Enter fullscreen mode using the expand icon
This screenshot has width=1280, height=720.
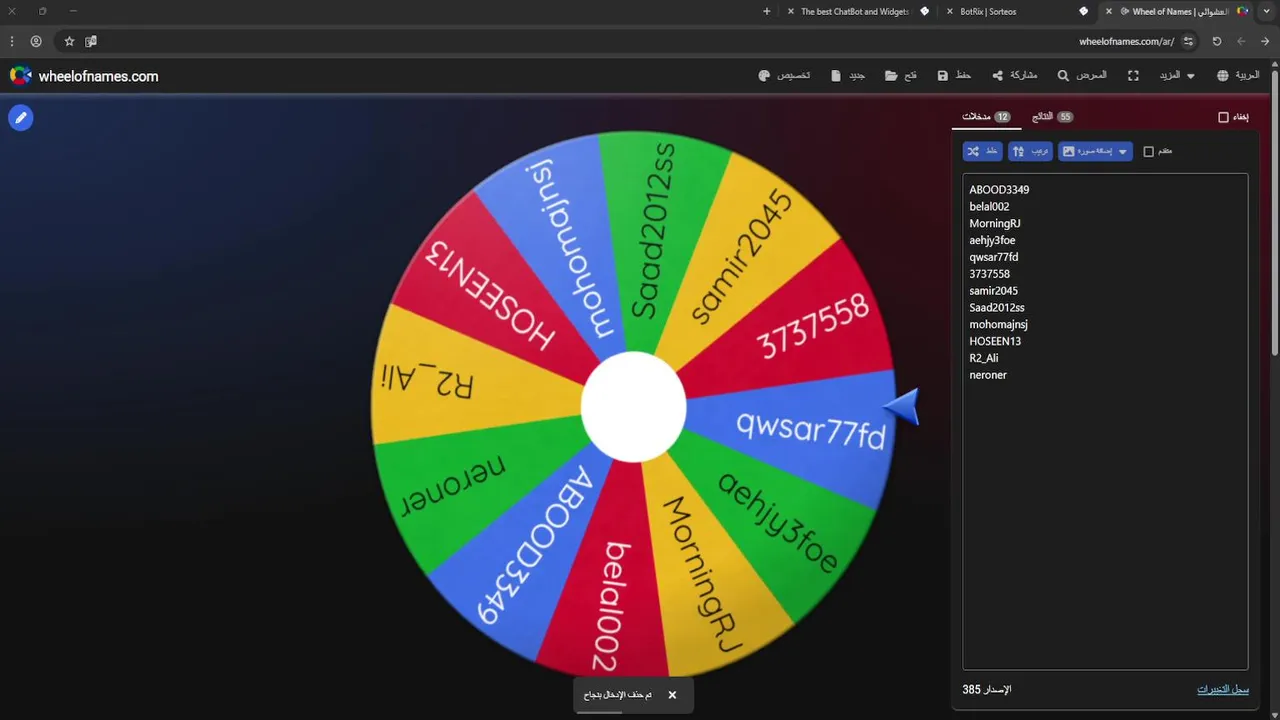[1133, 76]
